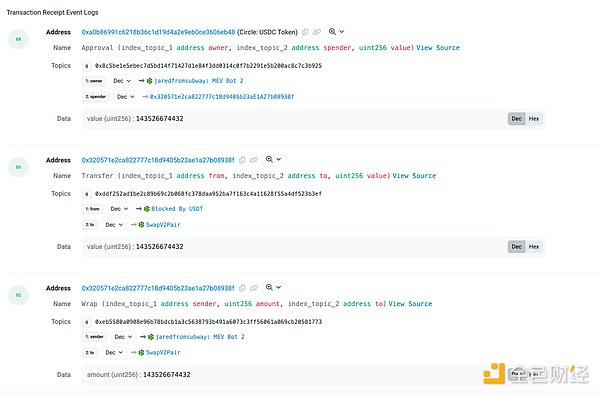Click log index 89 badge
The height and width of the screenshot is (395, 600).
coord(18,167)
